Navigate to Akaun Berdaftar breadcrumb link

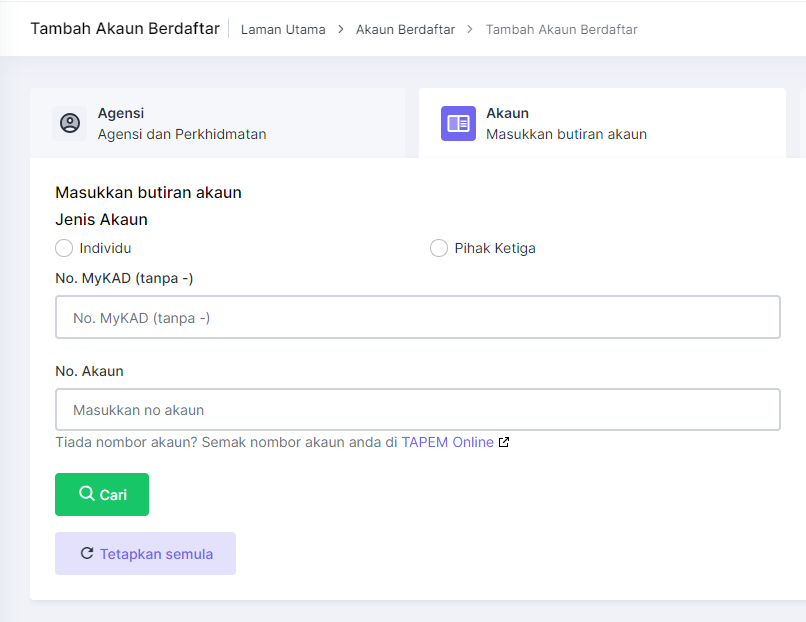click(405, 29)
